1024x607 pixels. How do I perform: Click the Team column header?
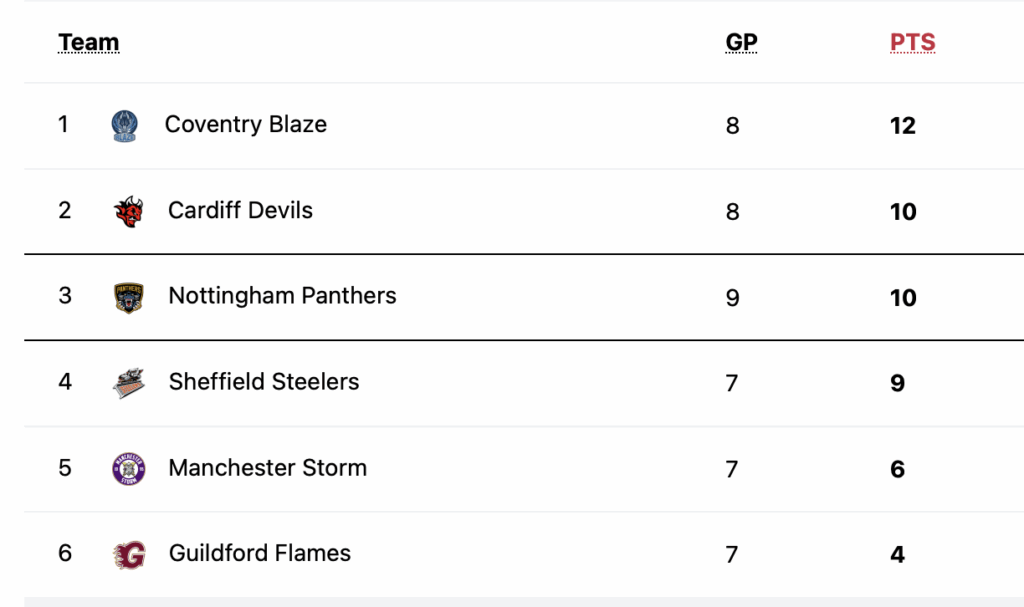89,42
